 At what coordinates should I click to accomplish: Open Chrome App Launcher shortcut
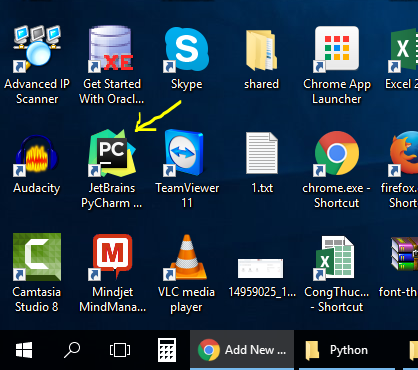pyautogui.click(x=337, y=49)
